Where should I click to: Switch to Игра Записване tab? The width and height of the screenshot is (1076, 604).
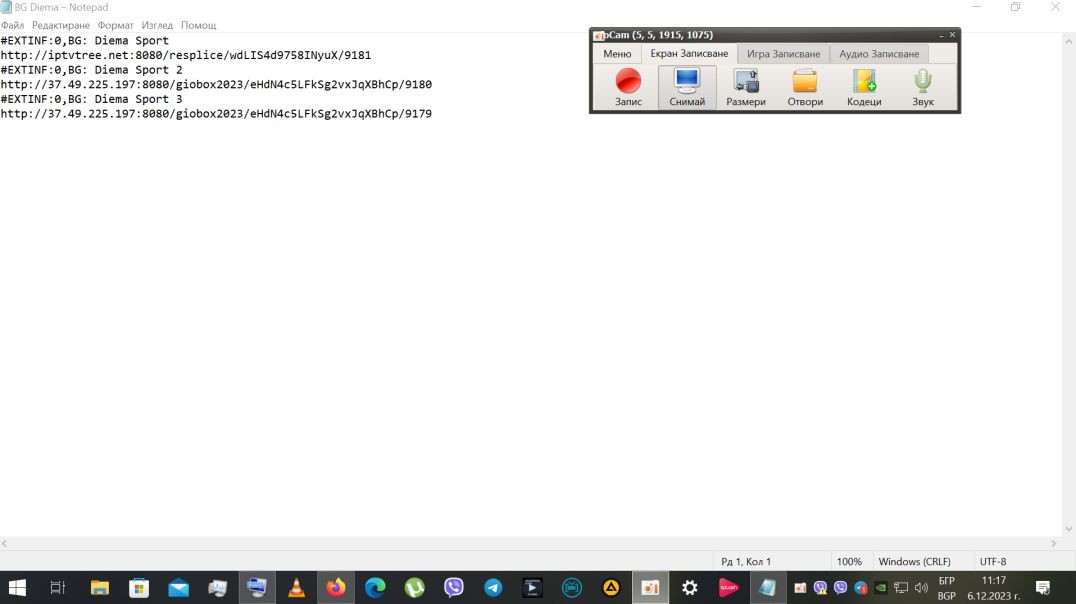click(784, 54)
